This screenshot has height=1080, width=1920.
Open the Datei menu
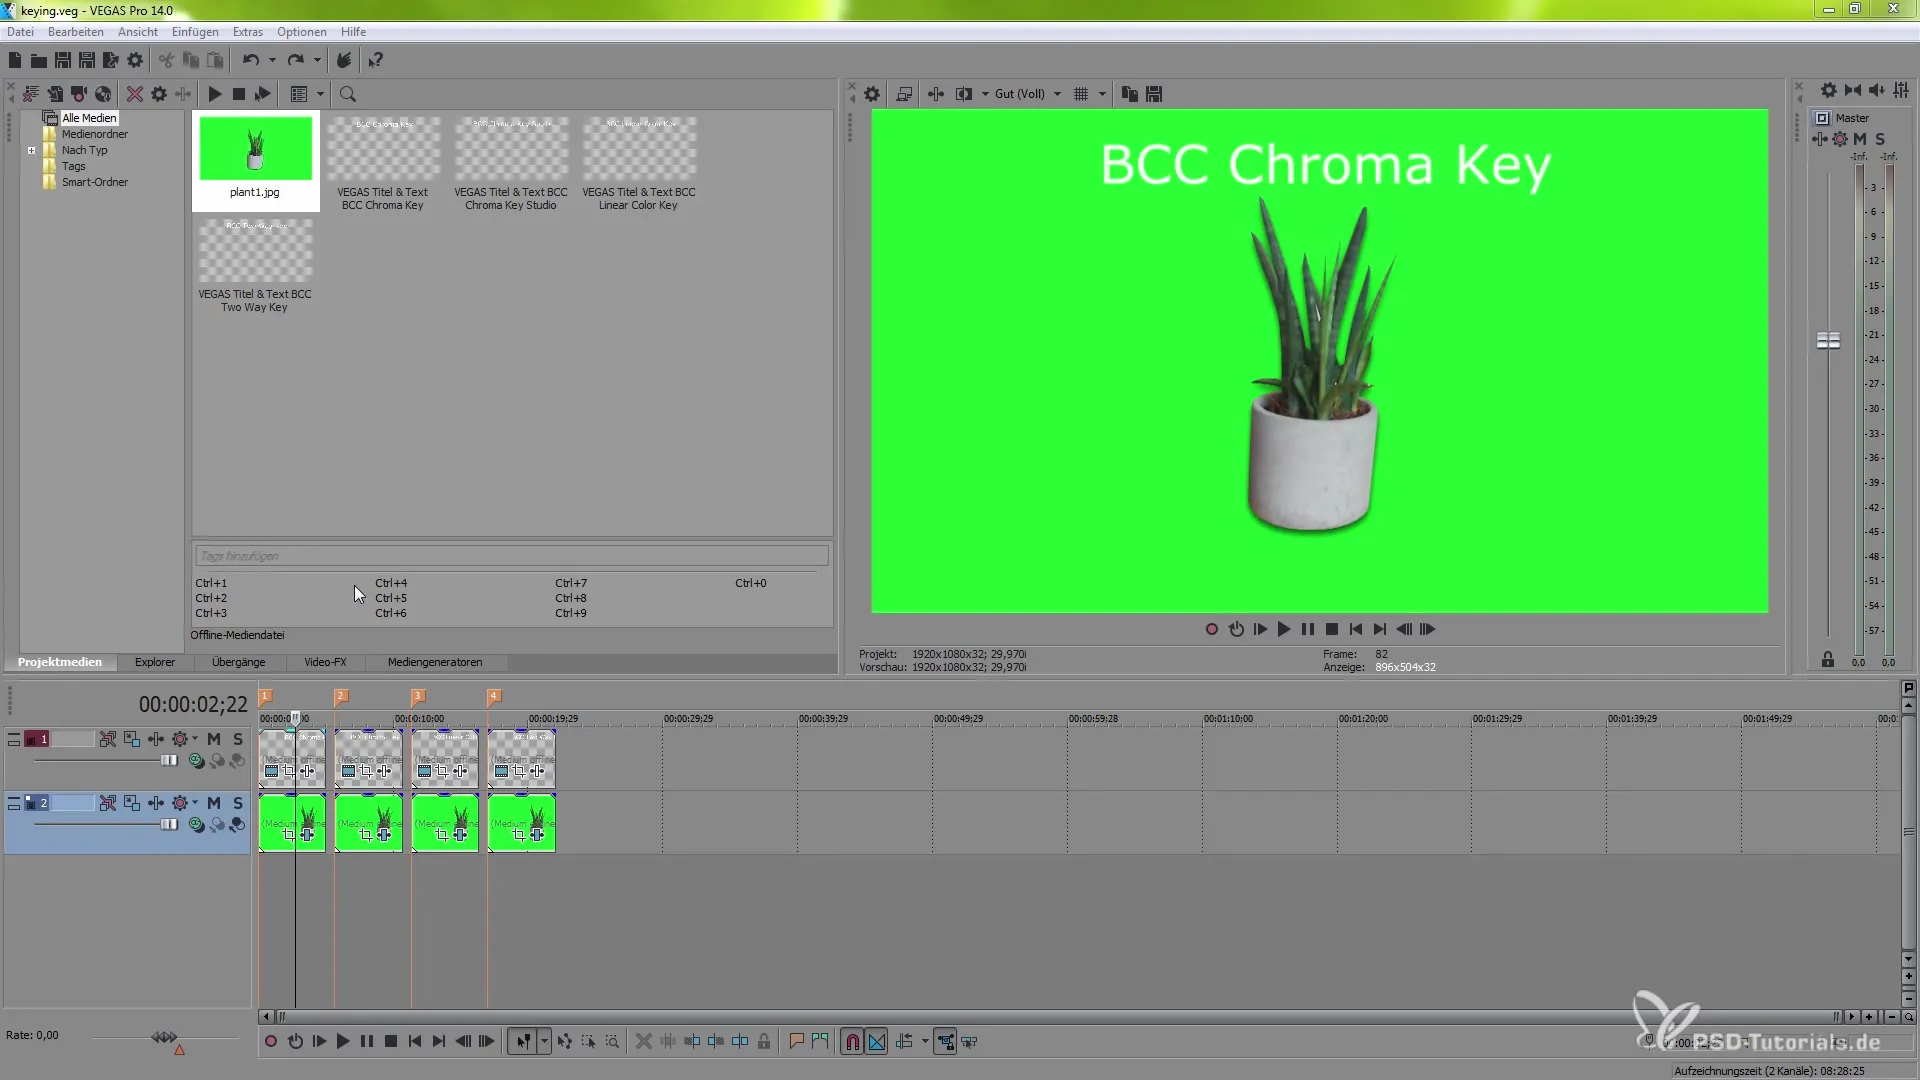click(x=20, y=32)
